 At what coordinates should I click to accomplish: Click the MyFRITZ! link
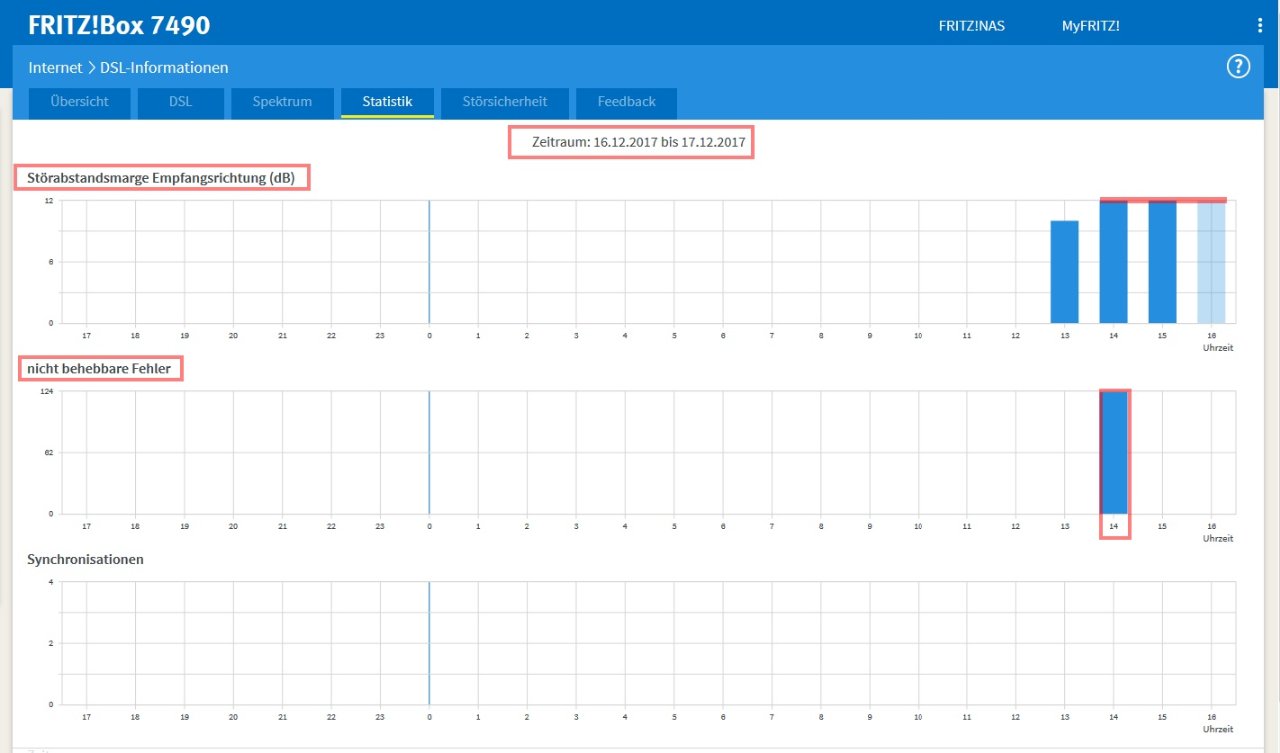click(1090, 26)
